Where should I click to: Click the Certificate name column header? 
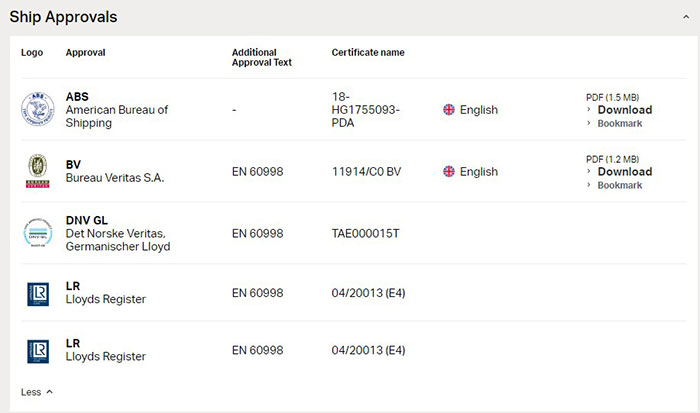coord(368,52)
